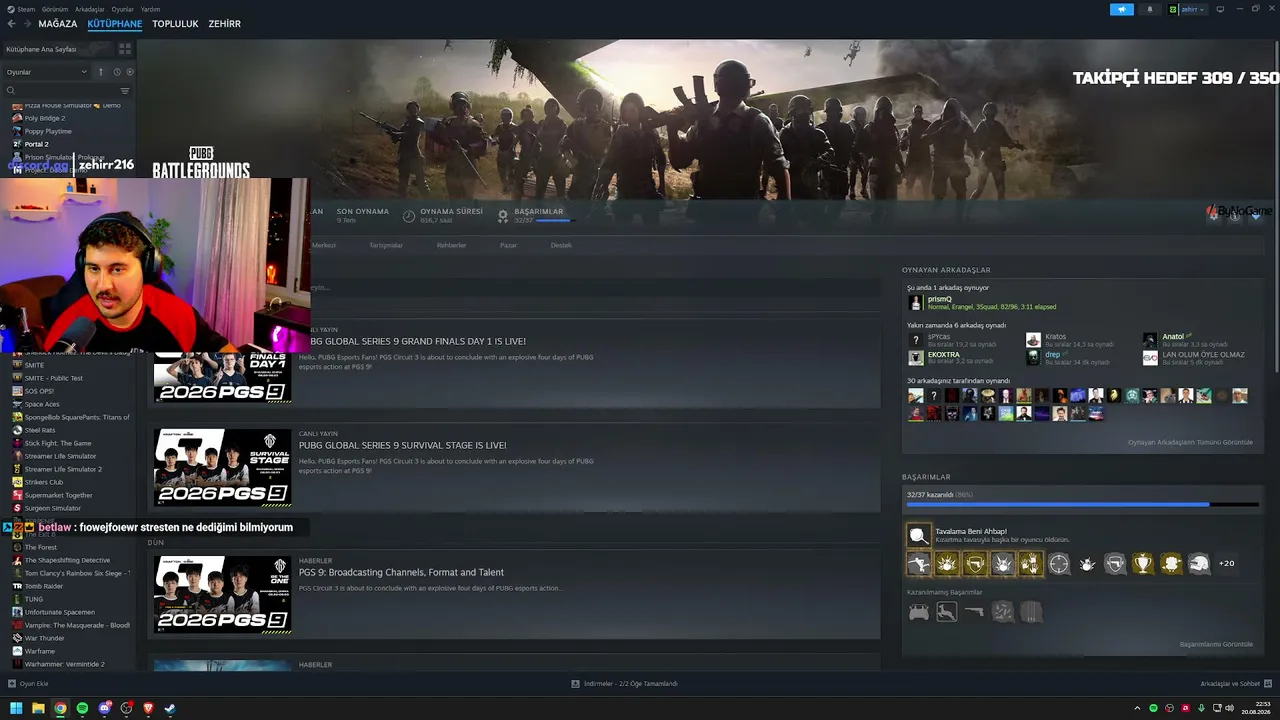Open the Görünüm menu
Image resolution: width=1280 pixels, height=720 pixels.
pos(54,9)
